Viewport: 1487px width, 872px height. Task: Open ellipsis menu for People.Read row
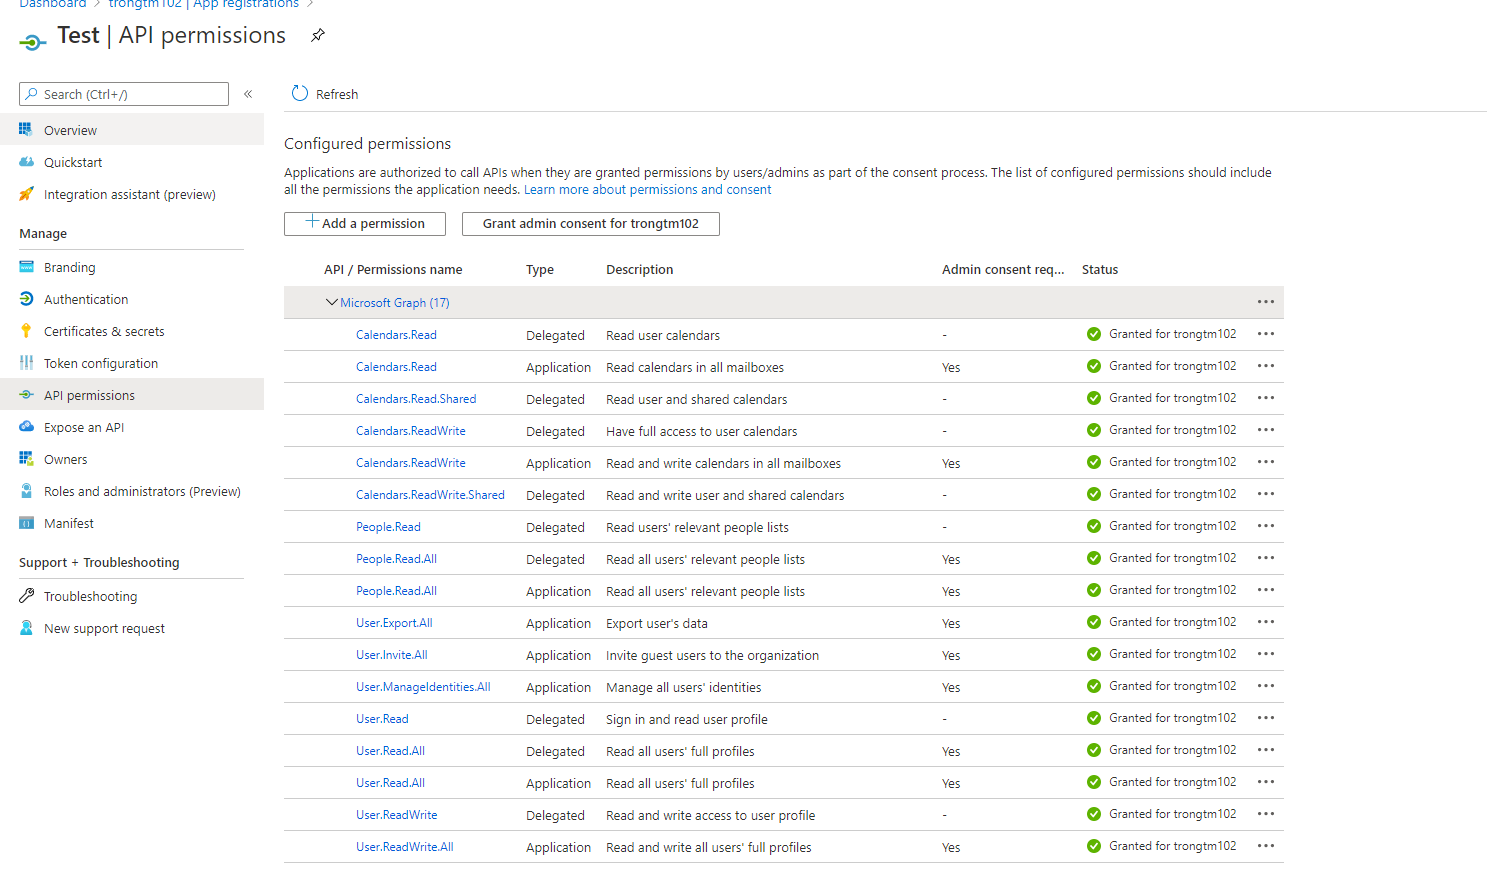[x=1266, y=526]
